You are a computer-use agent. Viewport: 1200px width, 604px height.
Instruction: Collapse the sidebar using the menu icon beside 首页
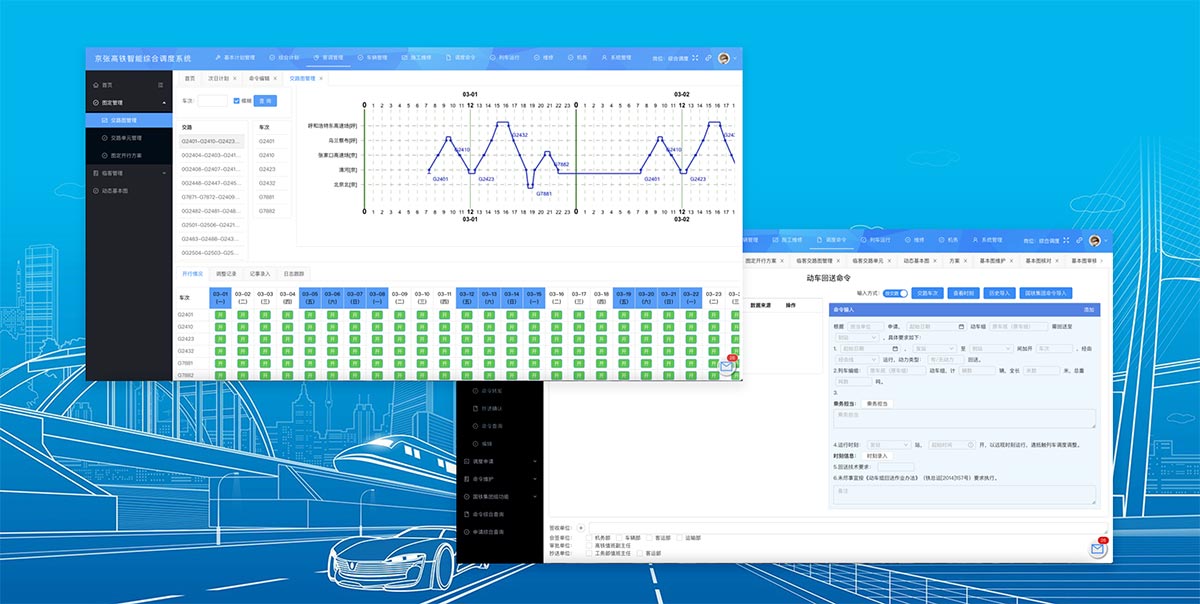point(162,85)
